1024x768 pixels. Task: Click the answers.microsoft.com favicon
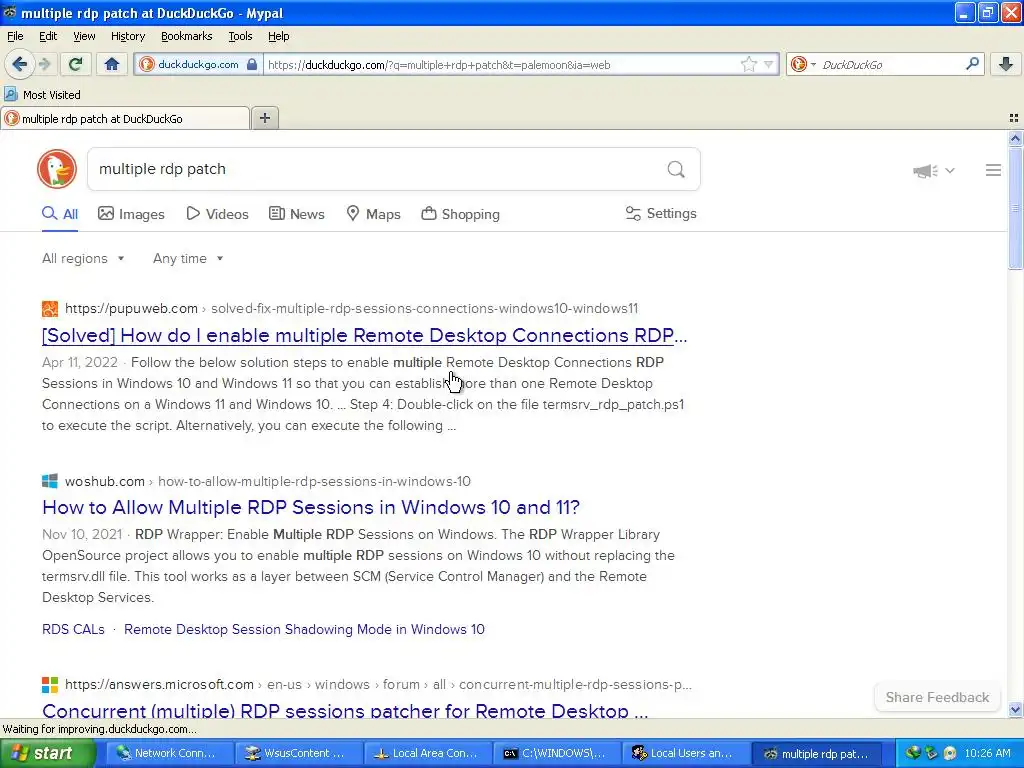pos(50,684)
